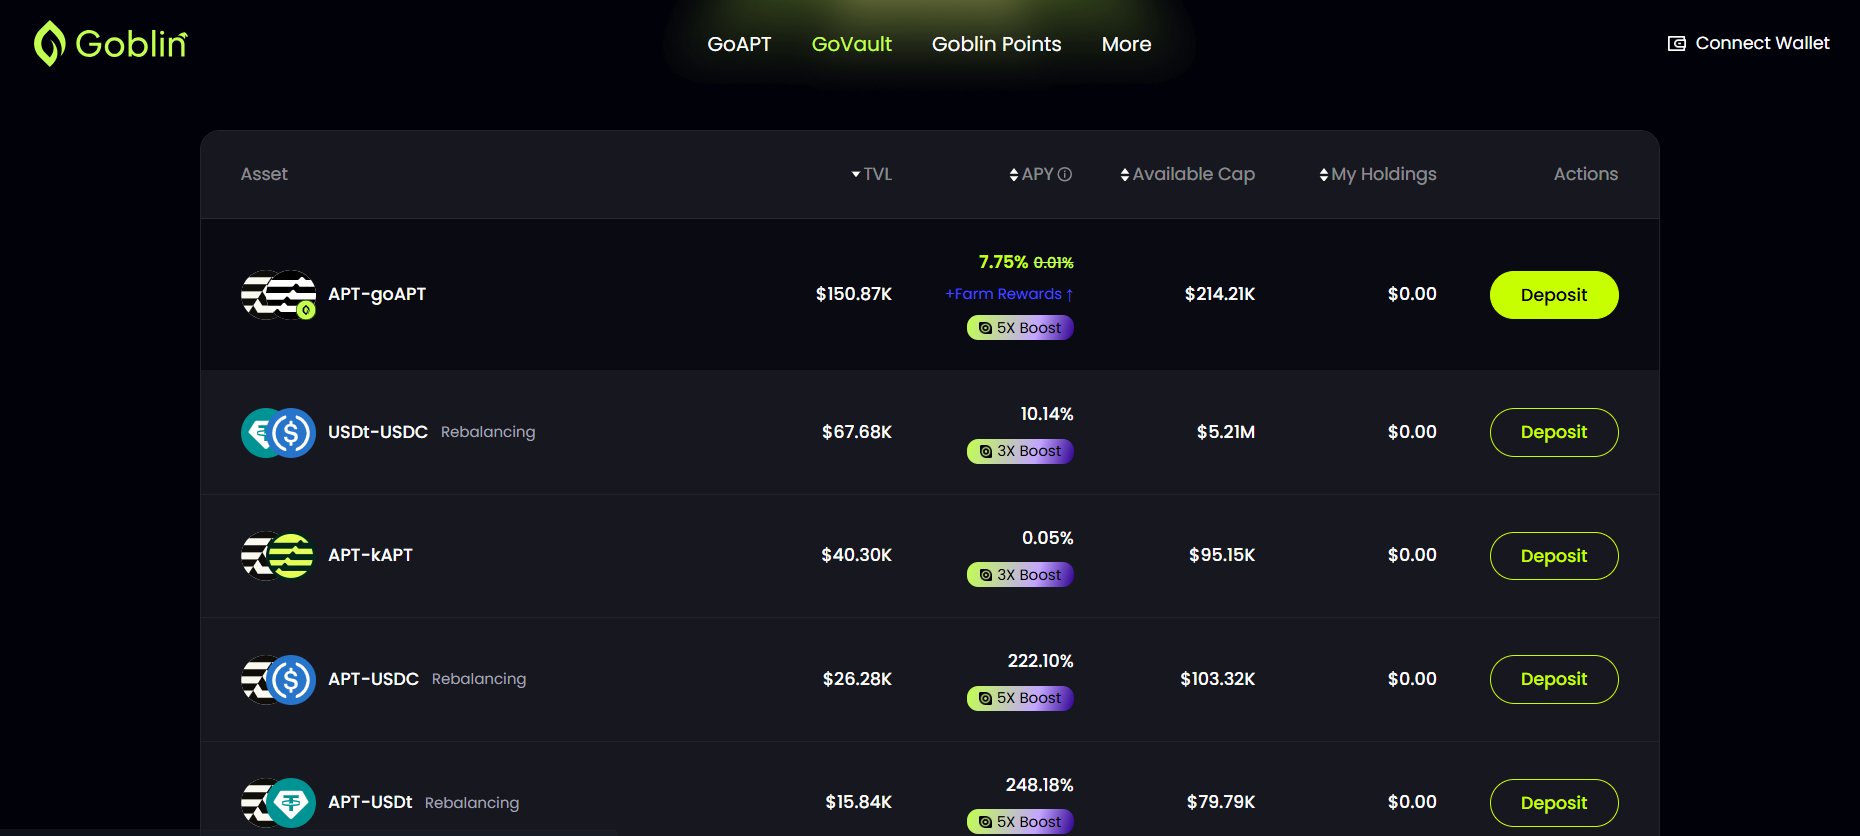Click the 3X Boost badge for APT-kAPT
The height and width of the screenshot is (836, 1860).
[x=1020, y=575]
